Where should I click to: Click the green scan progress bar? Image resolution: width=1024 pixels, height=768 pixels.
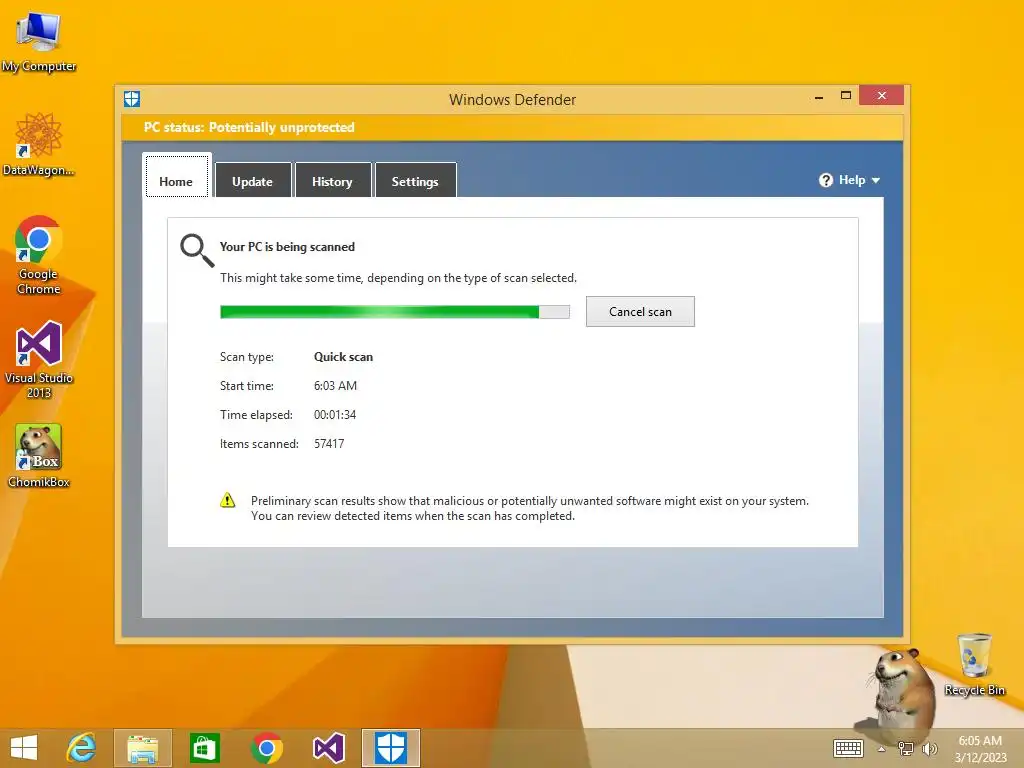394,312
